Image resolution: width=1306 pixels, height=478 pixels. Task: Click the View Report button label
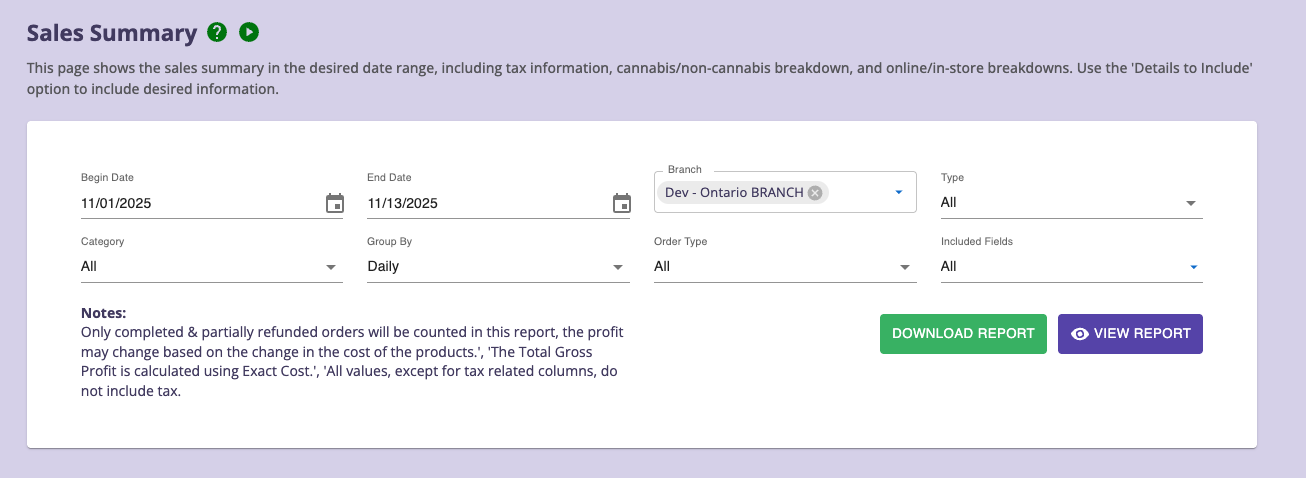click(1142, 334)
